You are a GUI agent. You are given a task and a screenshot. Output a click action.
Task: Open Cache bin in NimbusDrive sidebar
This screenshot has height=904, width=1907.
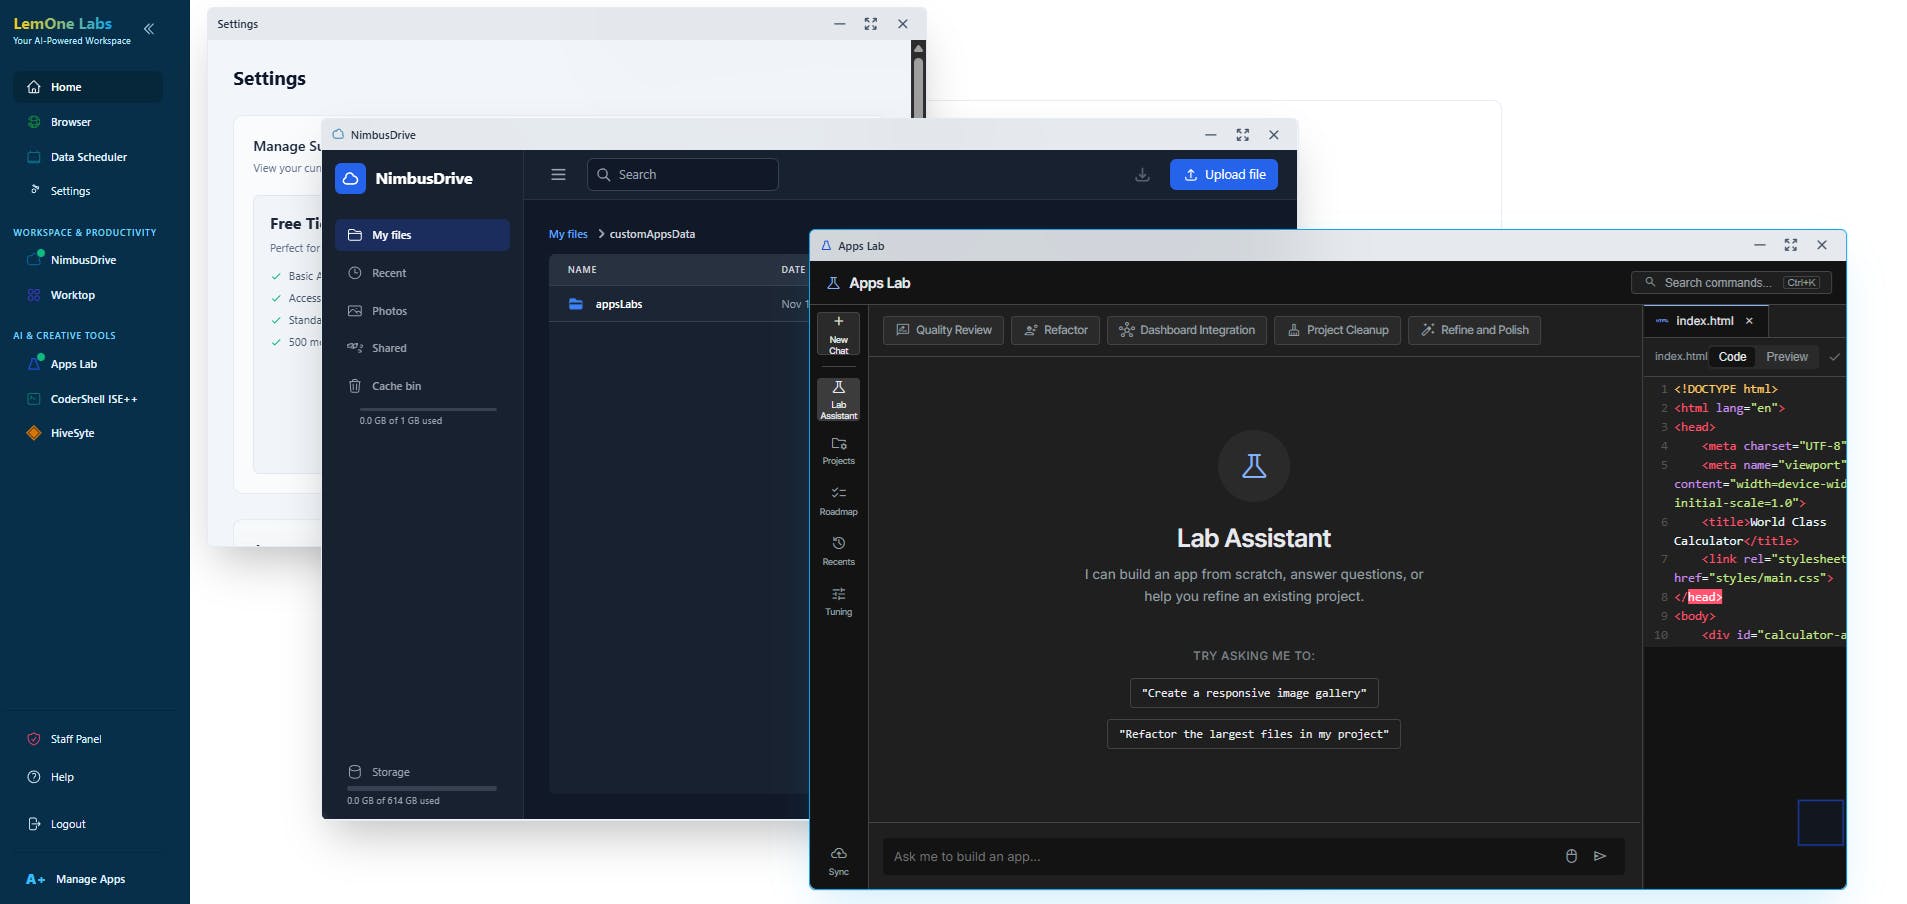[x=422, y=386]
